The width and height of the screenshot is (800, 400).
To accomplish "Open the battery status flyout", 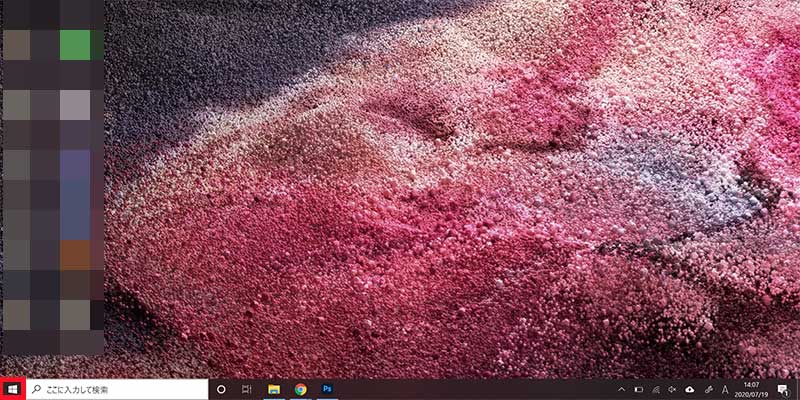I will [638, 389].
